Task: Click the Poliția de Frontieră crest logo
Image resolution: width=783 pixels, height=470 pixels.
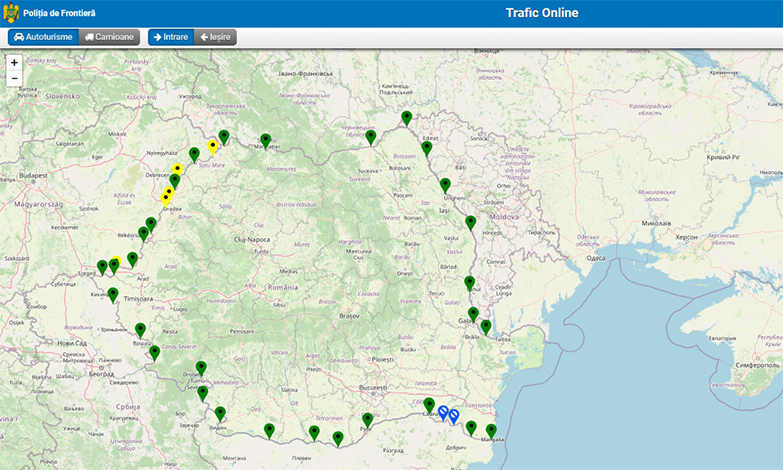Action: tap(12, 14)
